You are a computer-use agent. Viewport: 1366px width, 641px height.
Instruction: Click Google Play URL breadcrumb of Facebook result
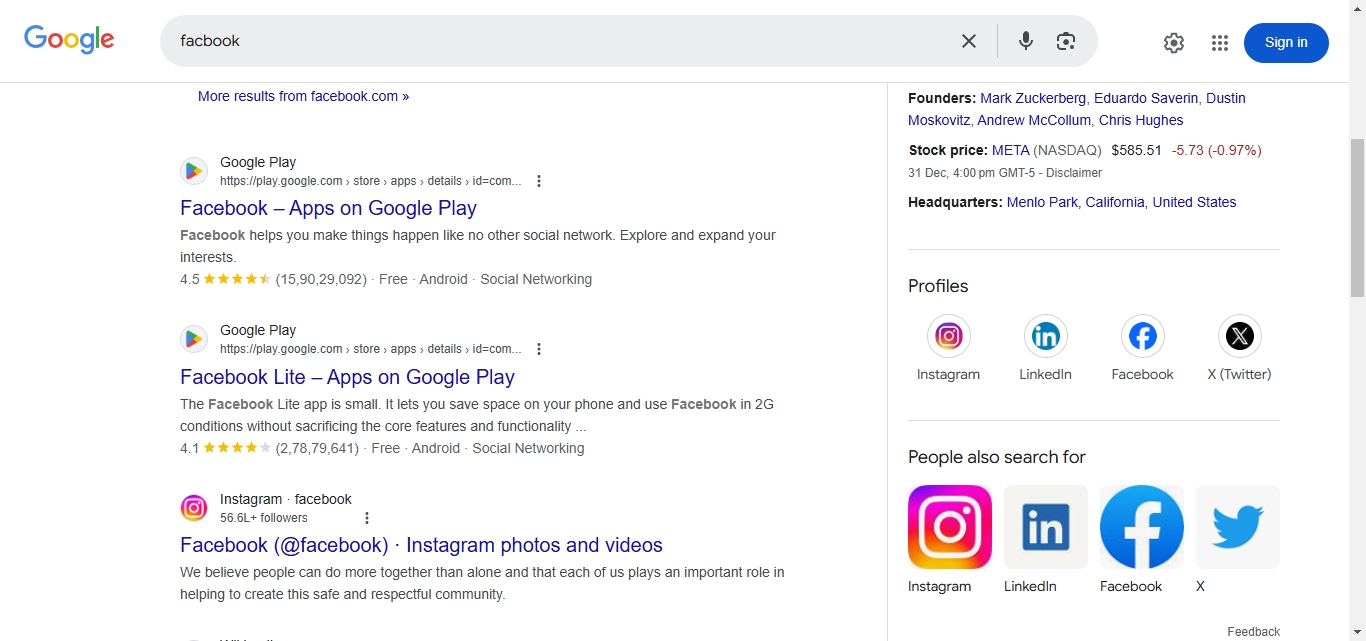[371, 181]
